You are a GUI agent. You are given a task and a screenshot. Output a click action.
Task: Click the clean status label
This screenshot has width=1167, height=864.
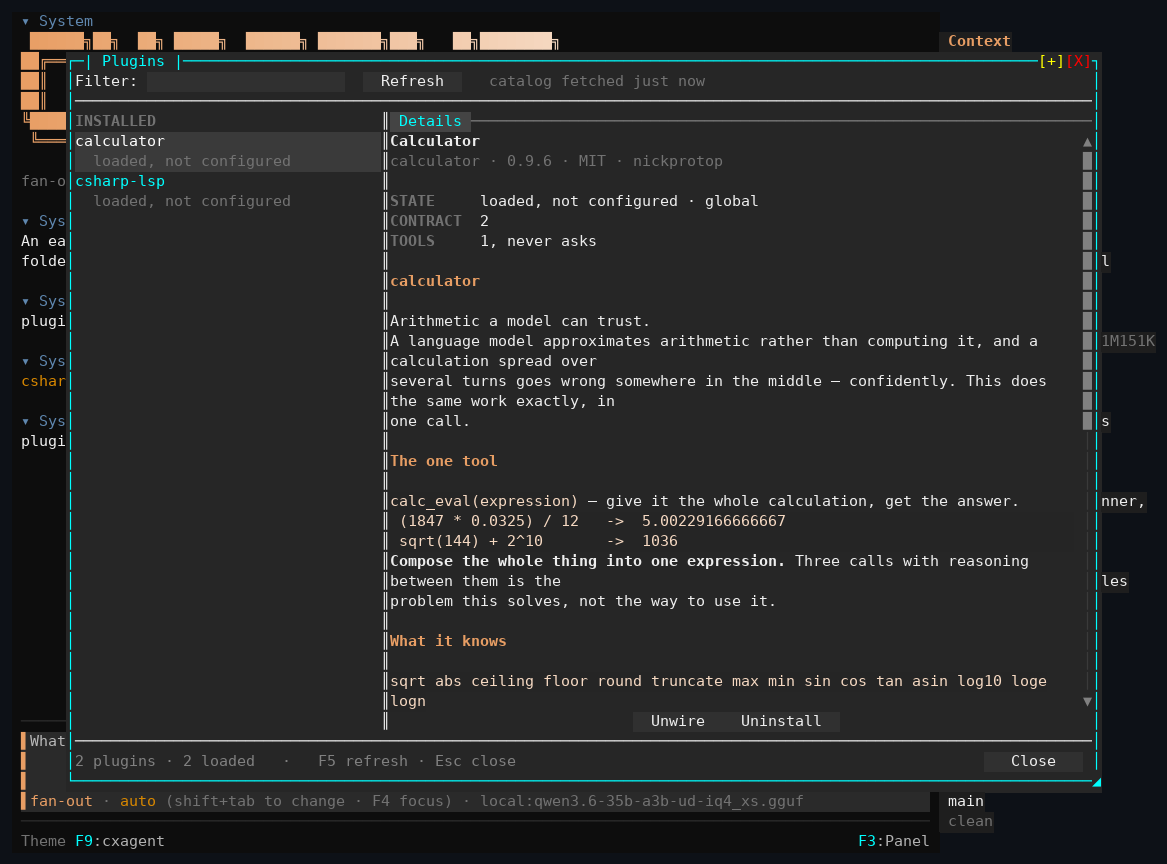[970, 822]
